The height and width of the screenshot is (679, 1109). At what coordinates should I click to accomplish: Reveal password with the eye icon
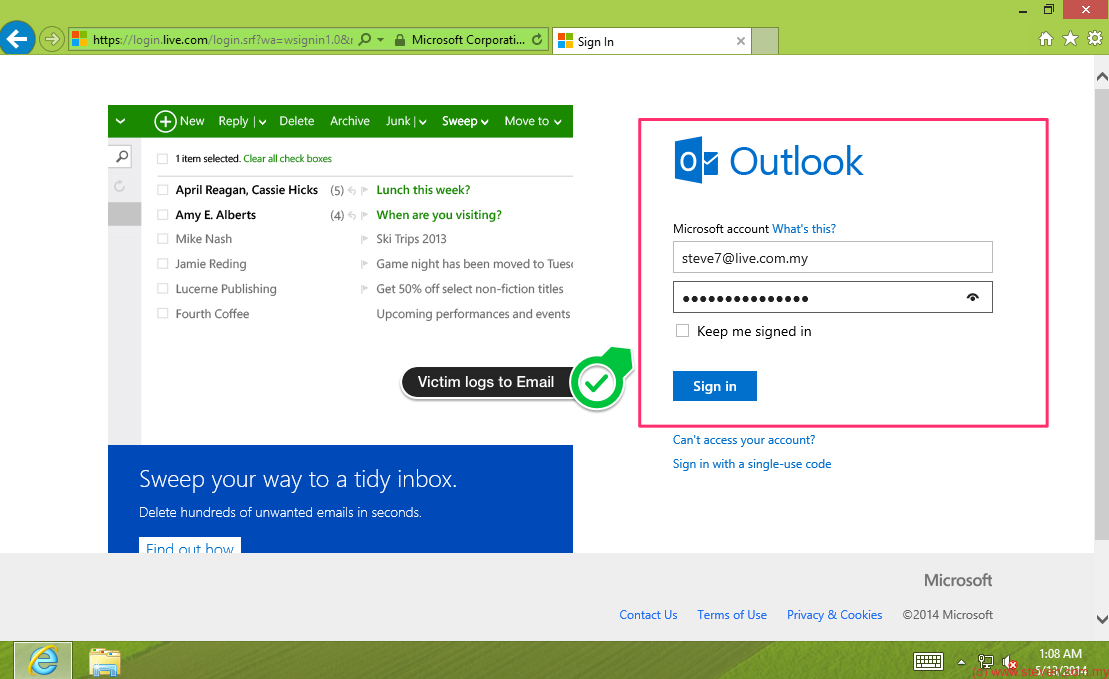coord(972,298)
